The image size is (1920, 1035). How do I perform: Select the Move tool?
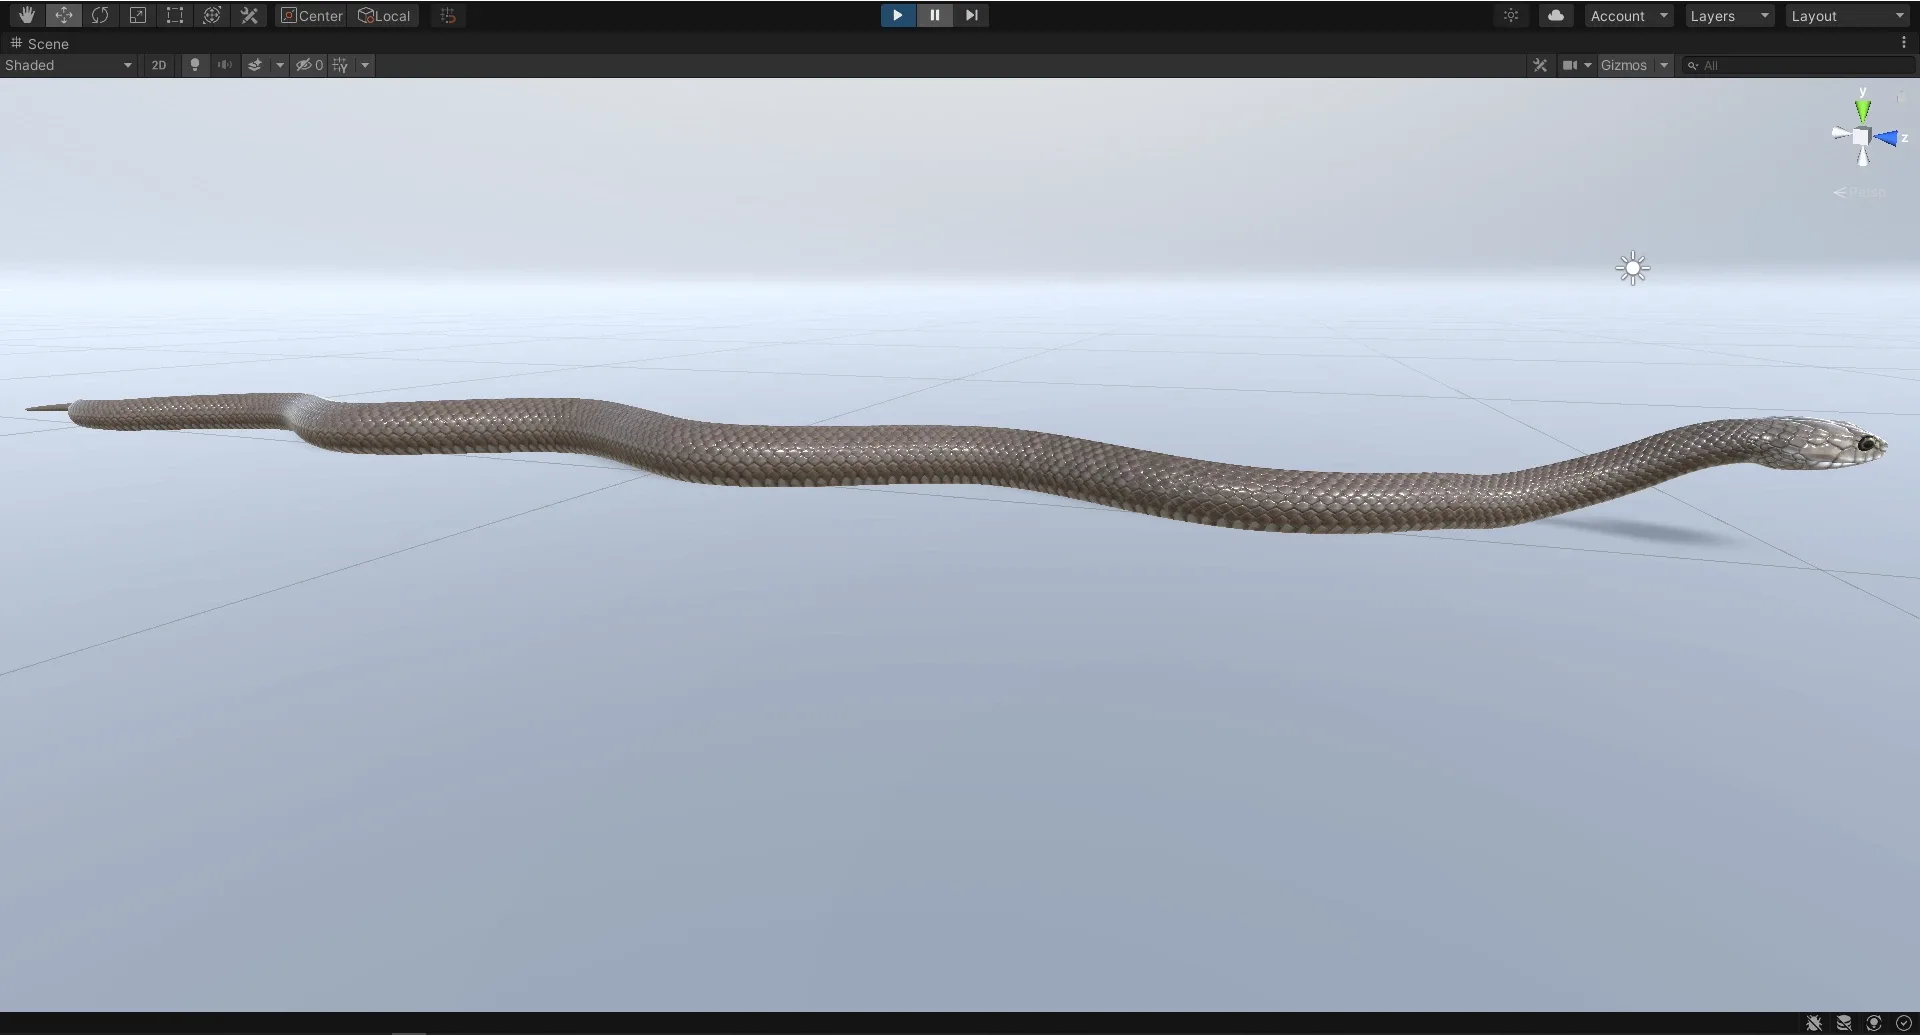point(63,15)
